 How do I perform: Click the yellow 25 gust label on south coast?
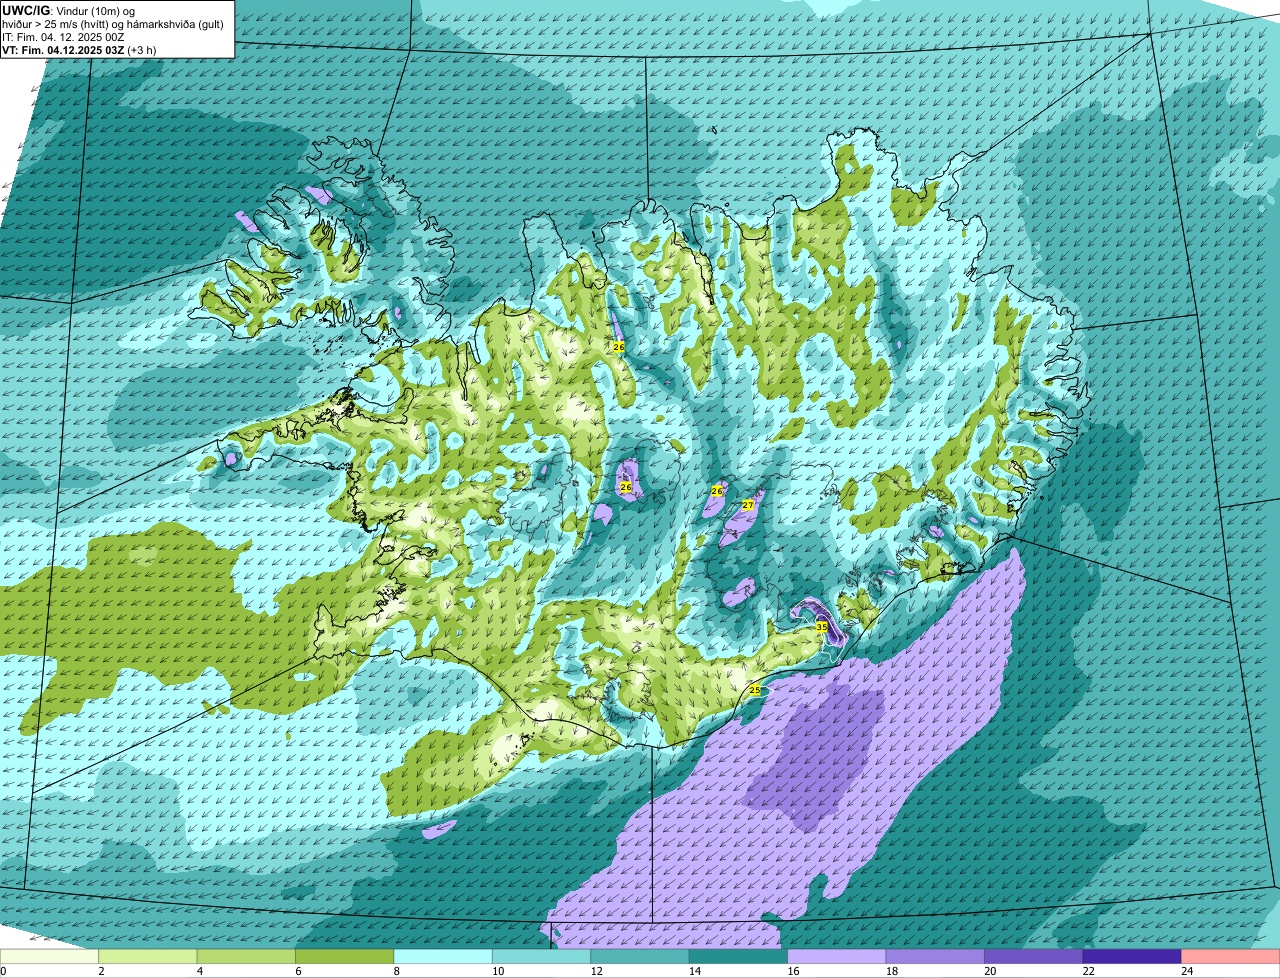(x=755, y=690)
